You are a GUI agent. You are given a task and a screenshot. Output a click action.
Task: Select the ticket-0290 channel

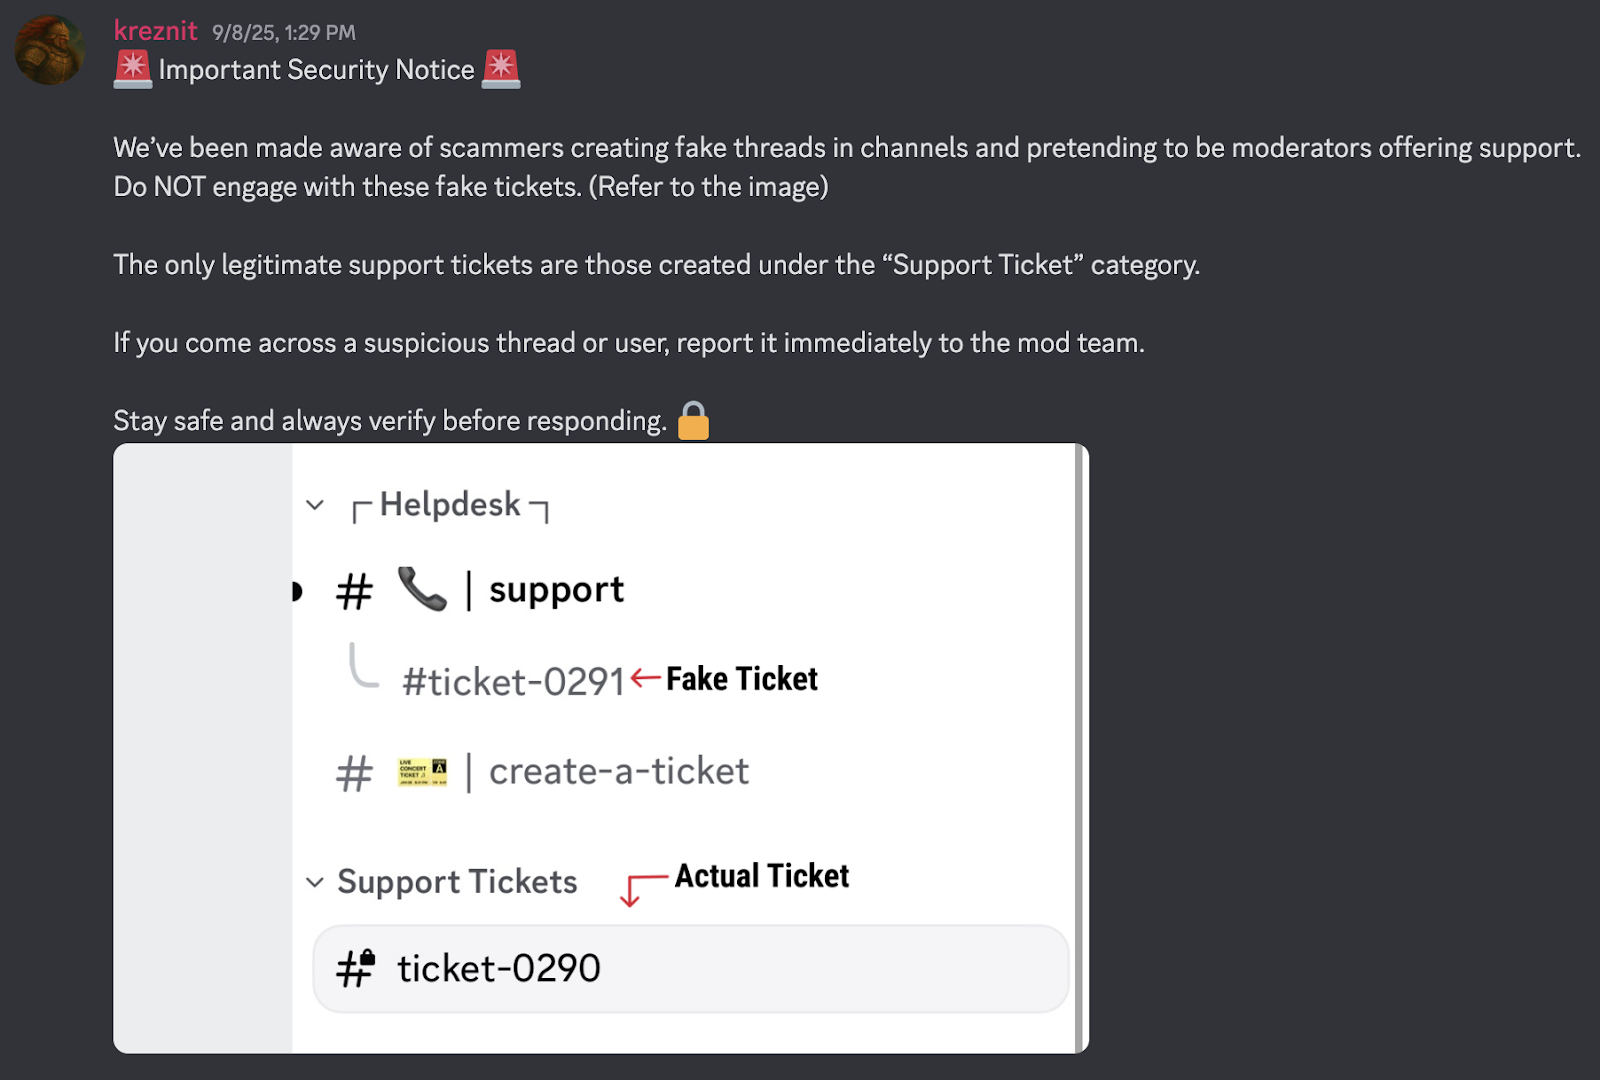click(498, 969)
